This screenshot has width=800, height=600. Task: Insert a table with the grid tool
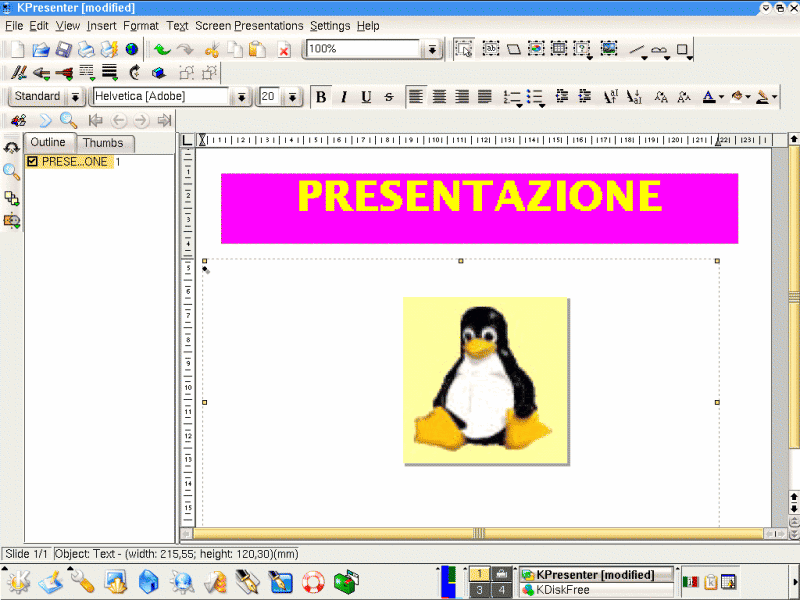click(559, 49)
